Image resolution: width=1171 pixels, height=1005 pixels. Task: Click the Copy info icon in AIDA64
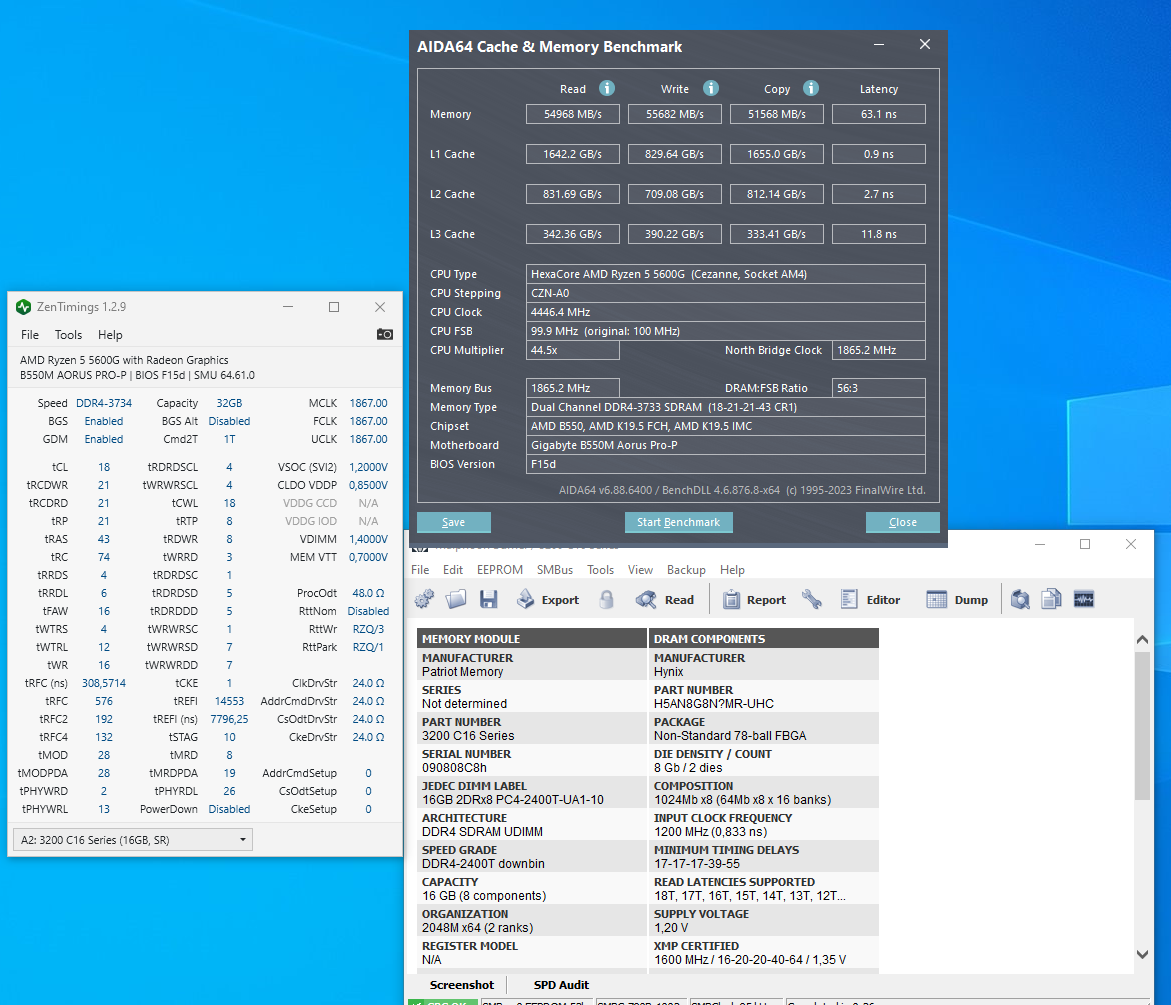coord(811,88)
